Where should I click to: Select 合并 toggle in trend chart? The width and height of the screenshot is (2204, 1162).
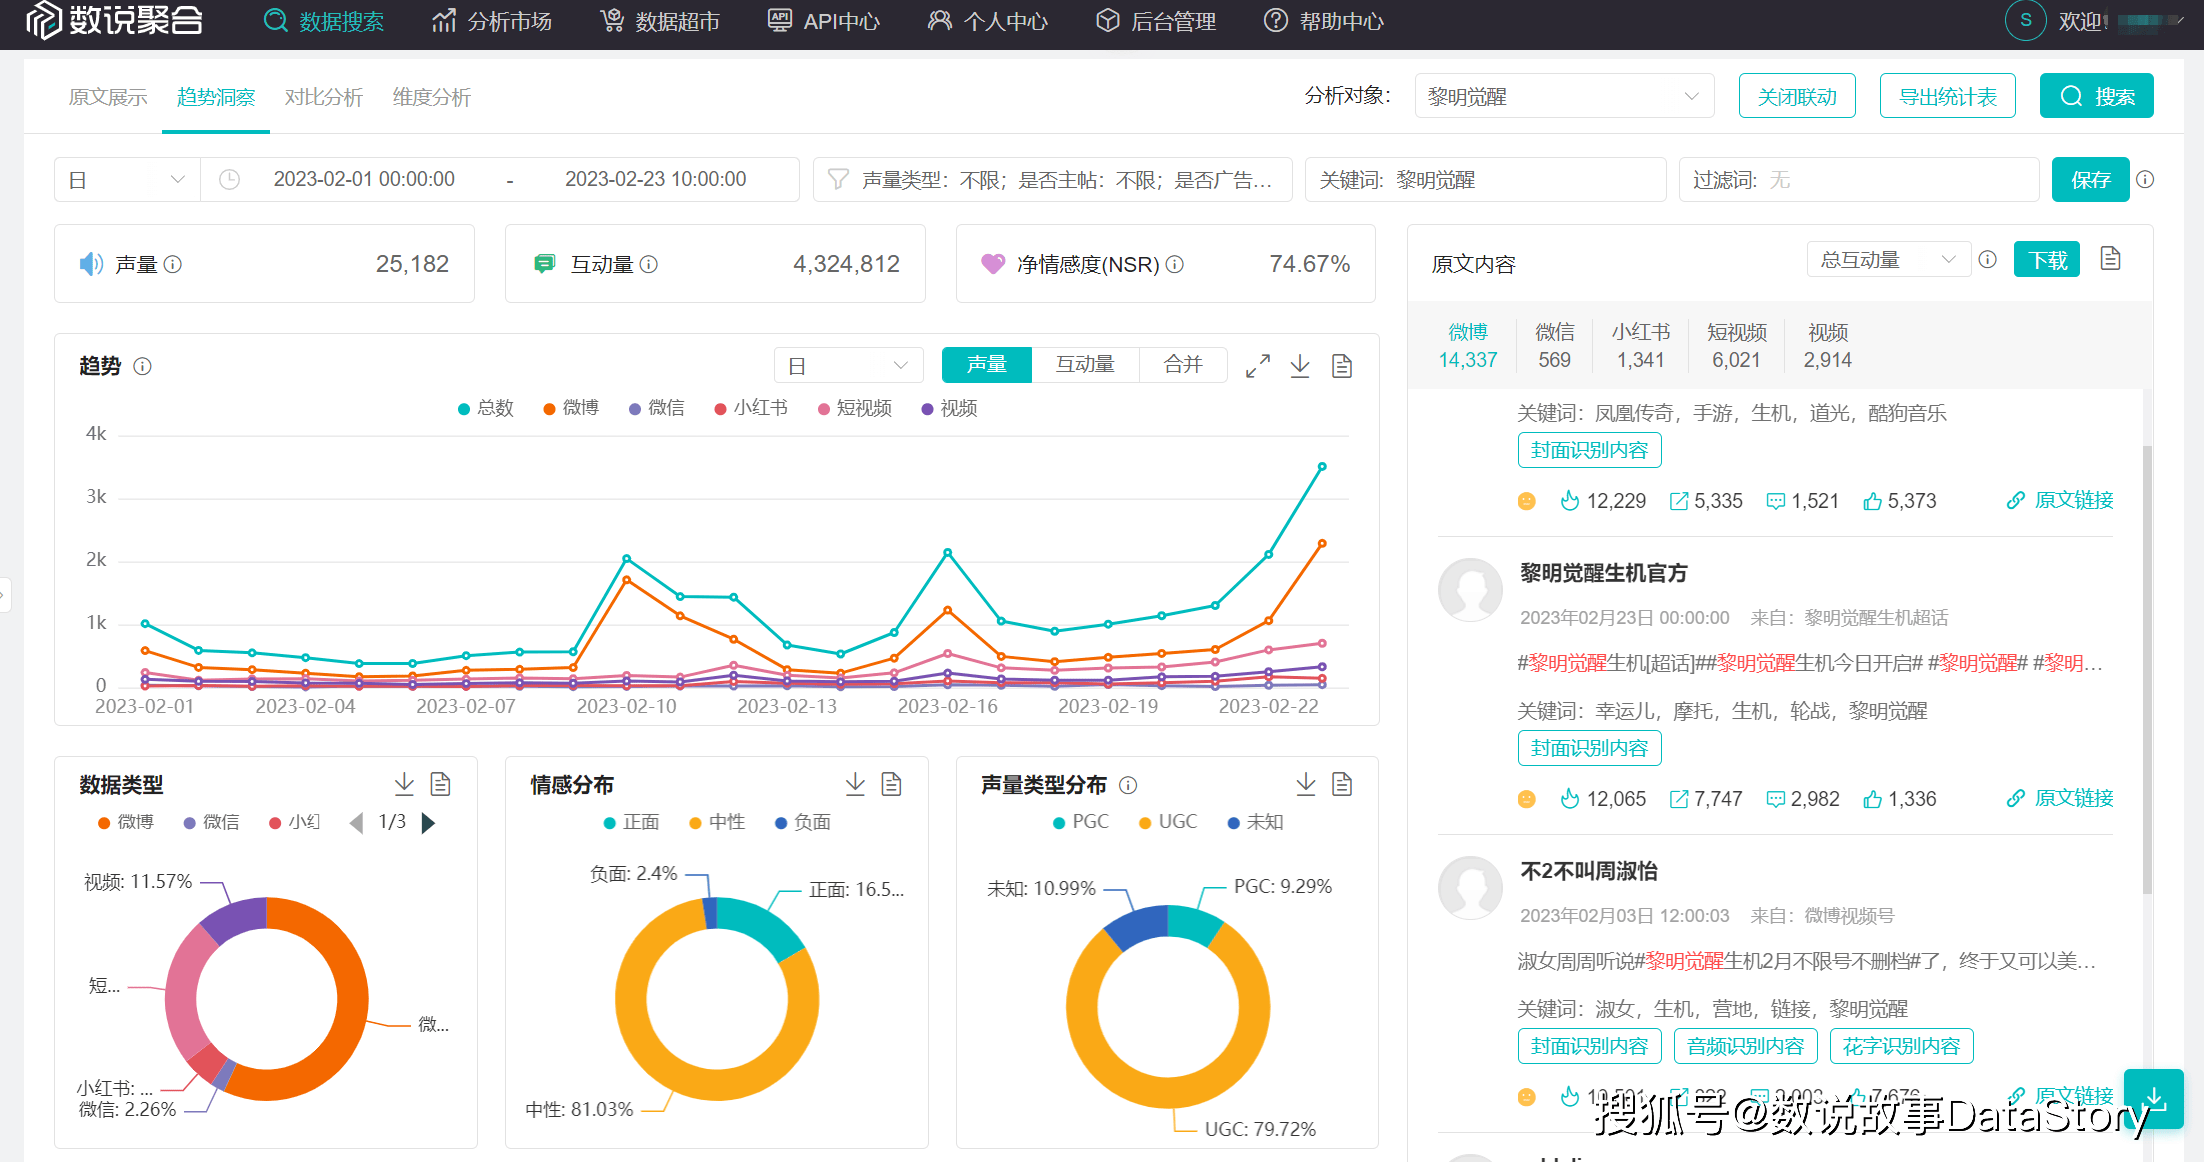(1183, 365)
